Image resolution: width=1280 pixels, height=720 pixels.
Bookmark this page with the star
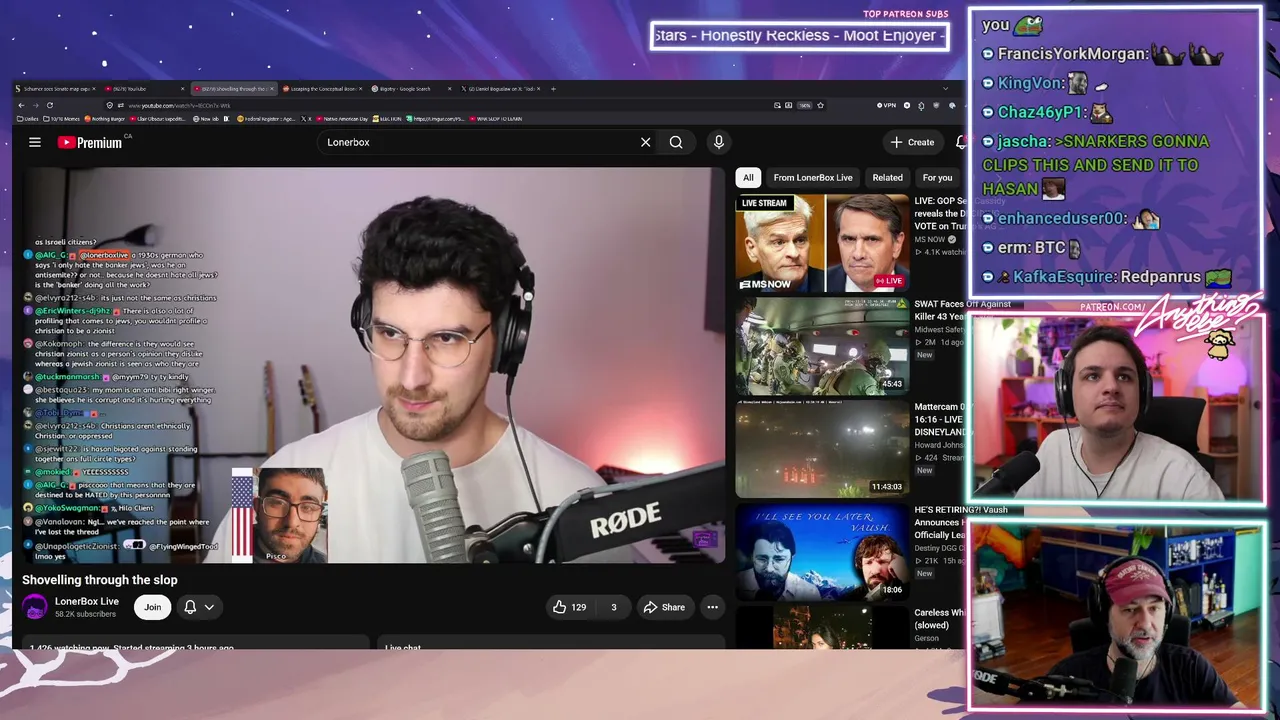[821, 105]
